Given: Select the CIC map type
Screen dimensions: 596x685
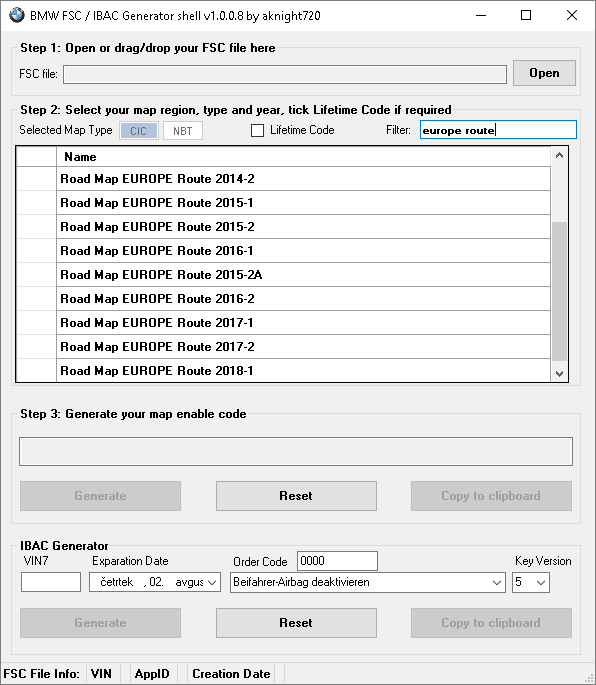Looking at the screenshot, I should click(139, 131).
